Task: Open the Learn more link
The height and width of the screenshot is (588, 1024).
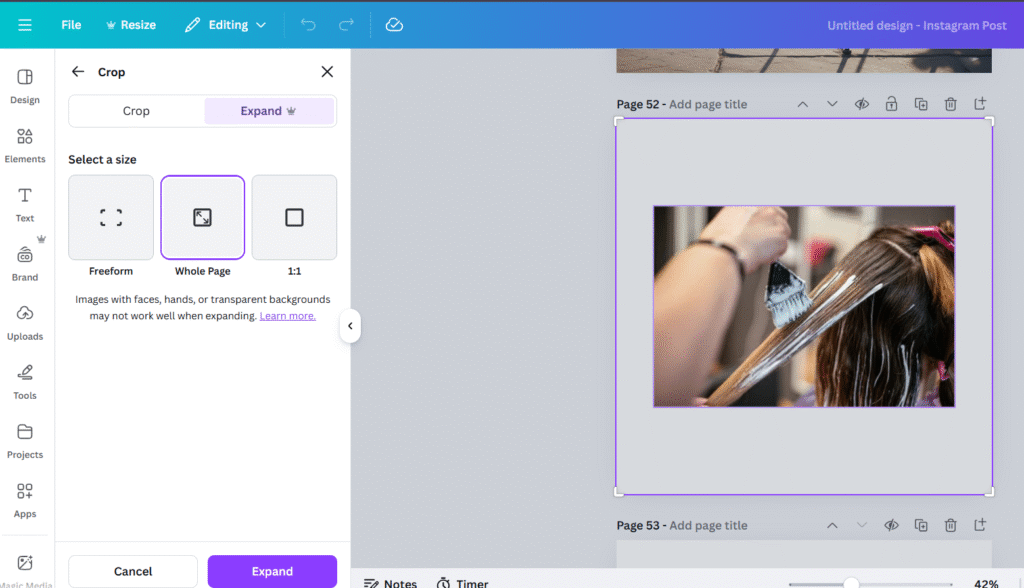Action: click(287, 316)
